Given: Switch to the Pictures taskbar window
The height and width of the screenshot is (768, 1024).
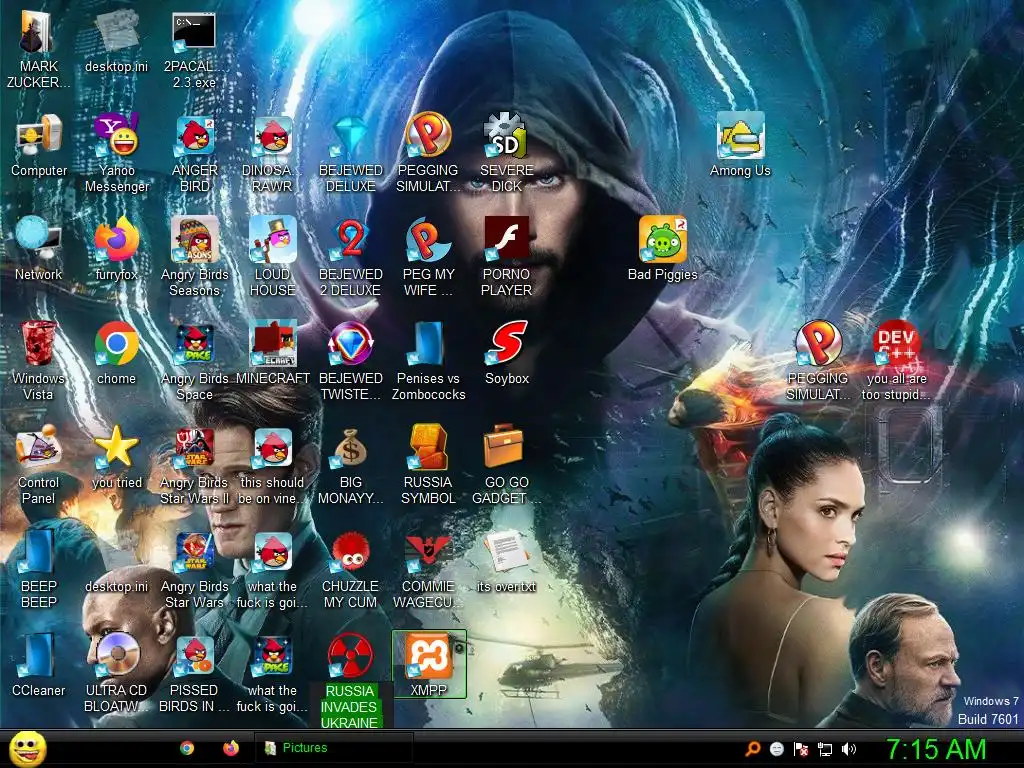Looking at the screenshot, I should coord(334,748).
